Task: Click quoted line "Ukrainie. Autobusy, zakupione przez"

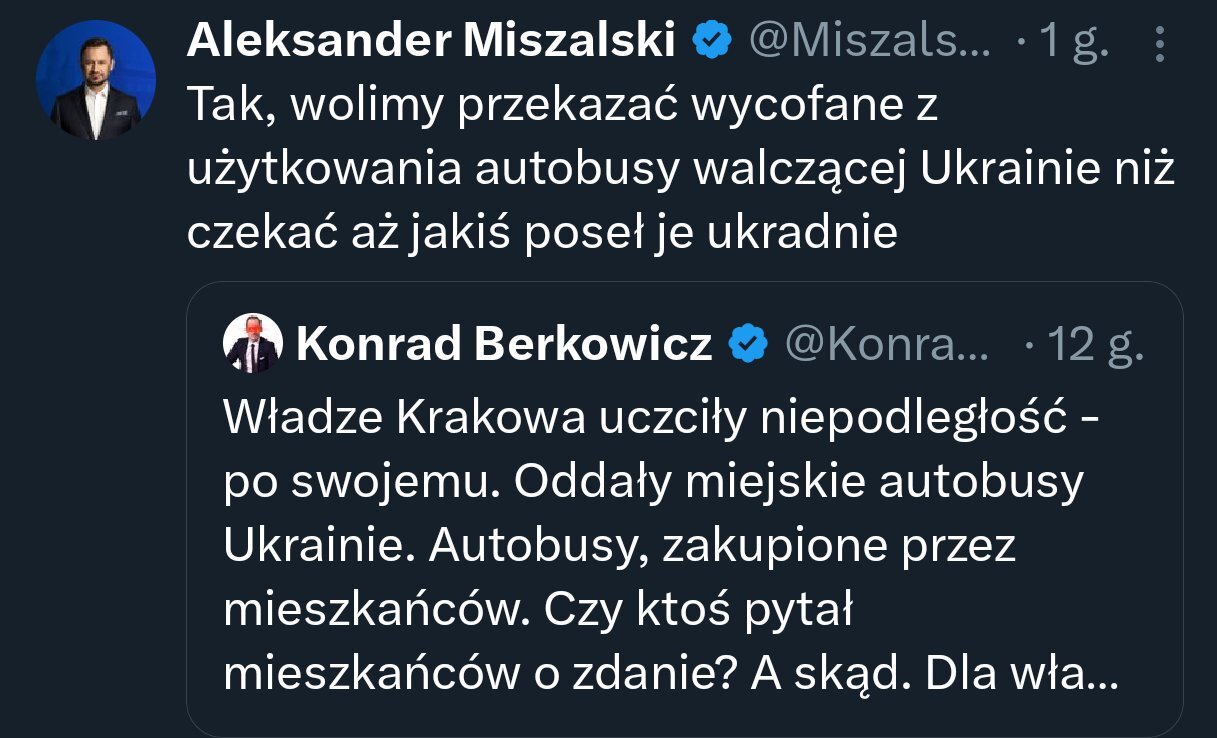Action: pyautogui.click(x=619, y=547)
